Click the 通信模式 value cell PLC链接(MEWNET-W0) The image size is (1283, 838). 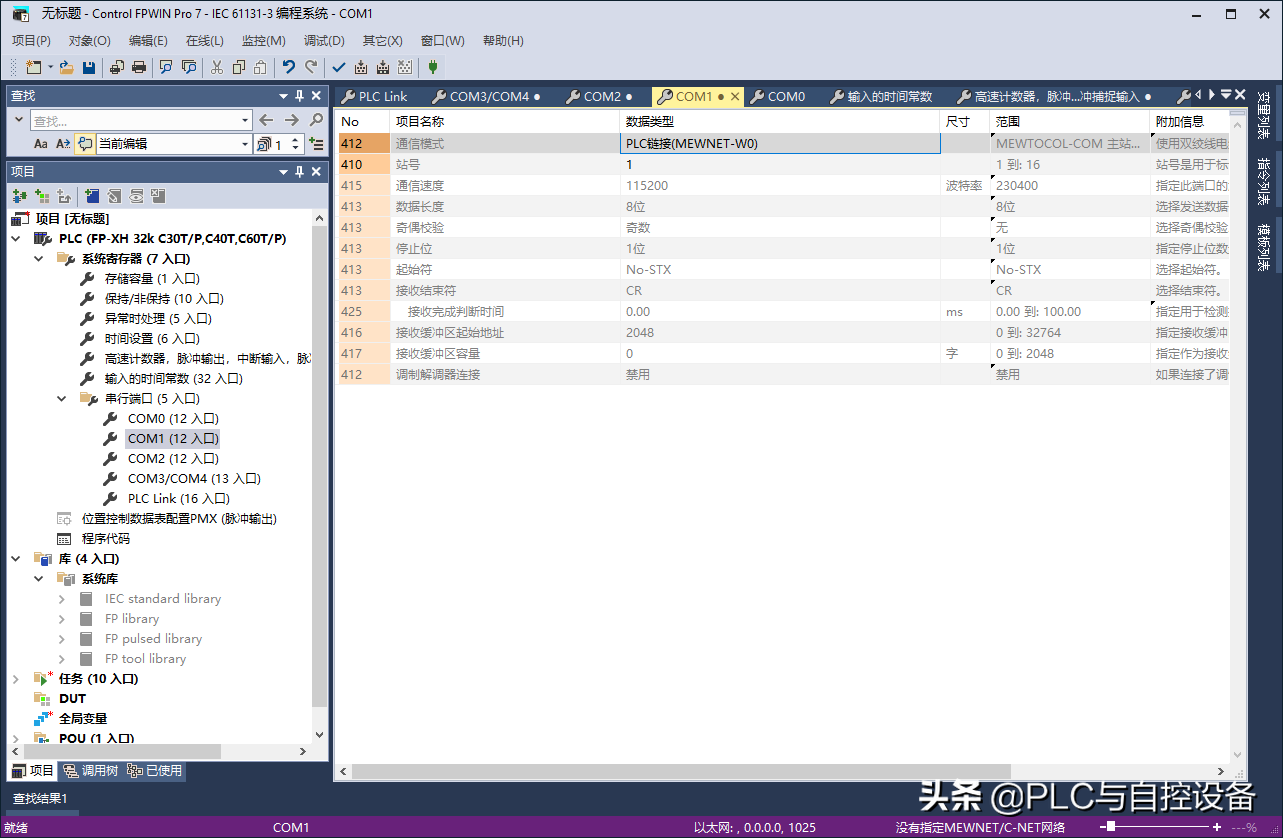[780, 144]
